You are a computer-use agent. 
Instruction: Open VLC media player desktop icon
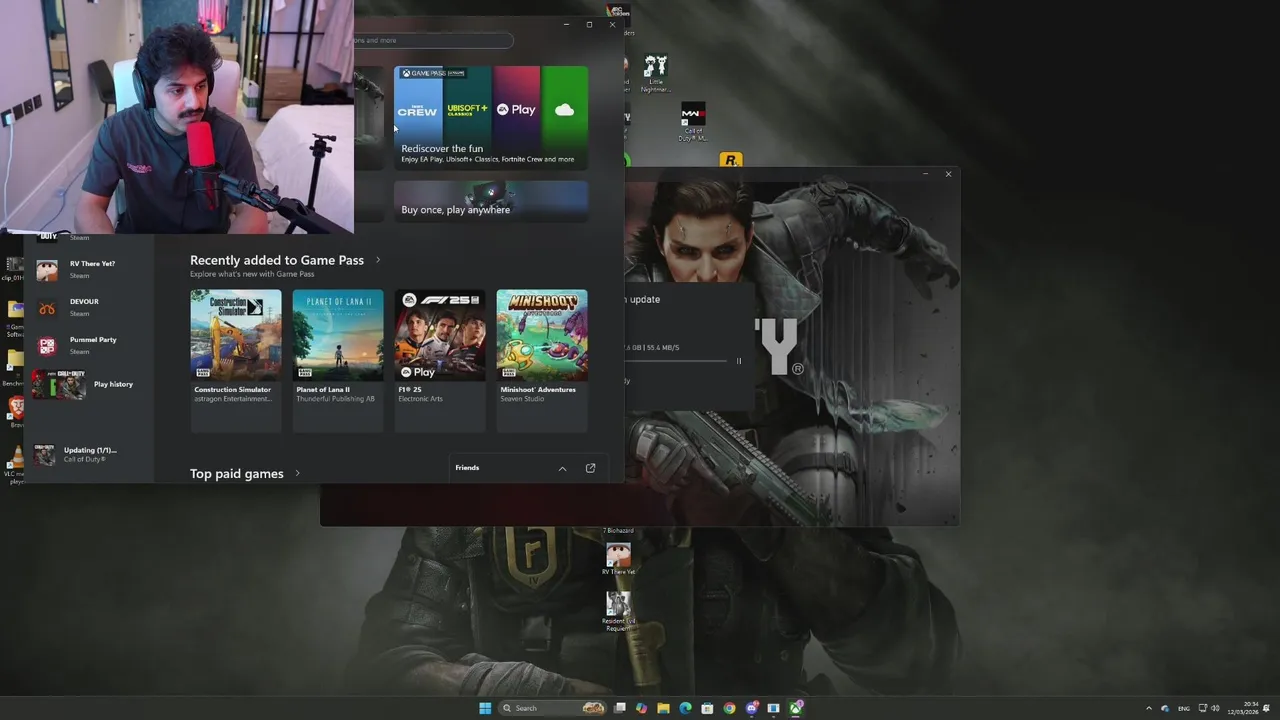pyautogui.click(x=15, y=466)
